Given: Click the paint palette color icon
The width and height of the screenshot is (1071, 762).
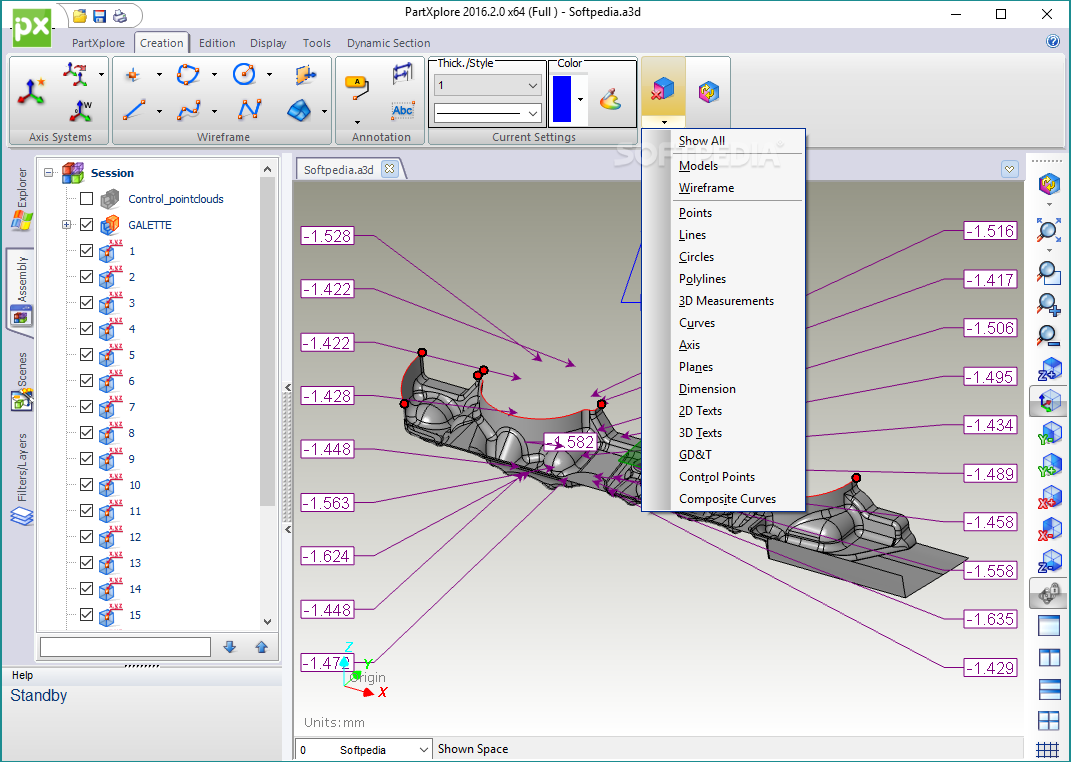Looking at the screenshot, I should [611, 100].
